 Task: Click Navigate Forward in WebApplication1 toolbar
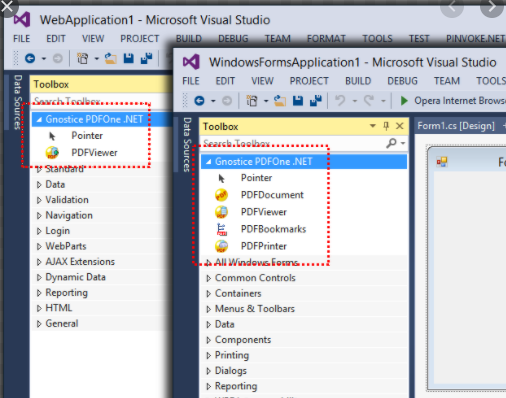point(58,59)
